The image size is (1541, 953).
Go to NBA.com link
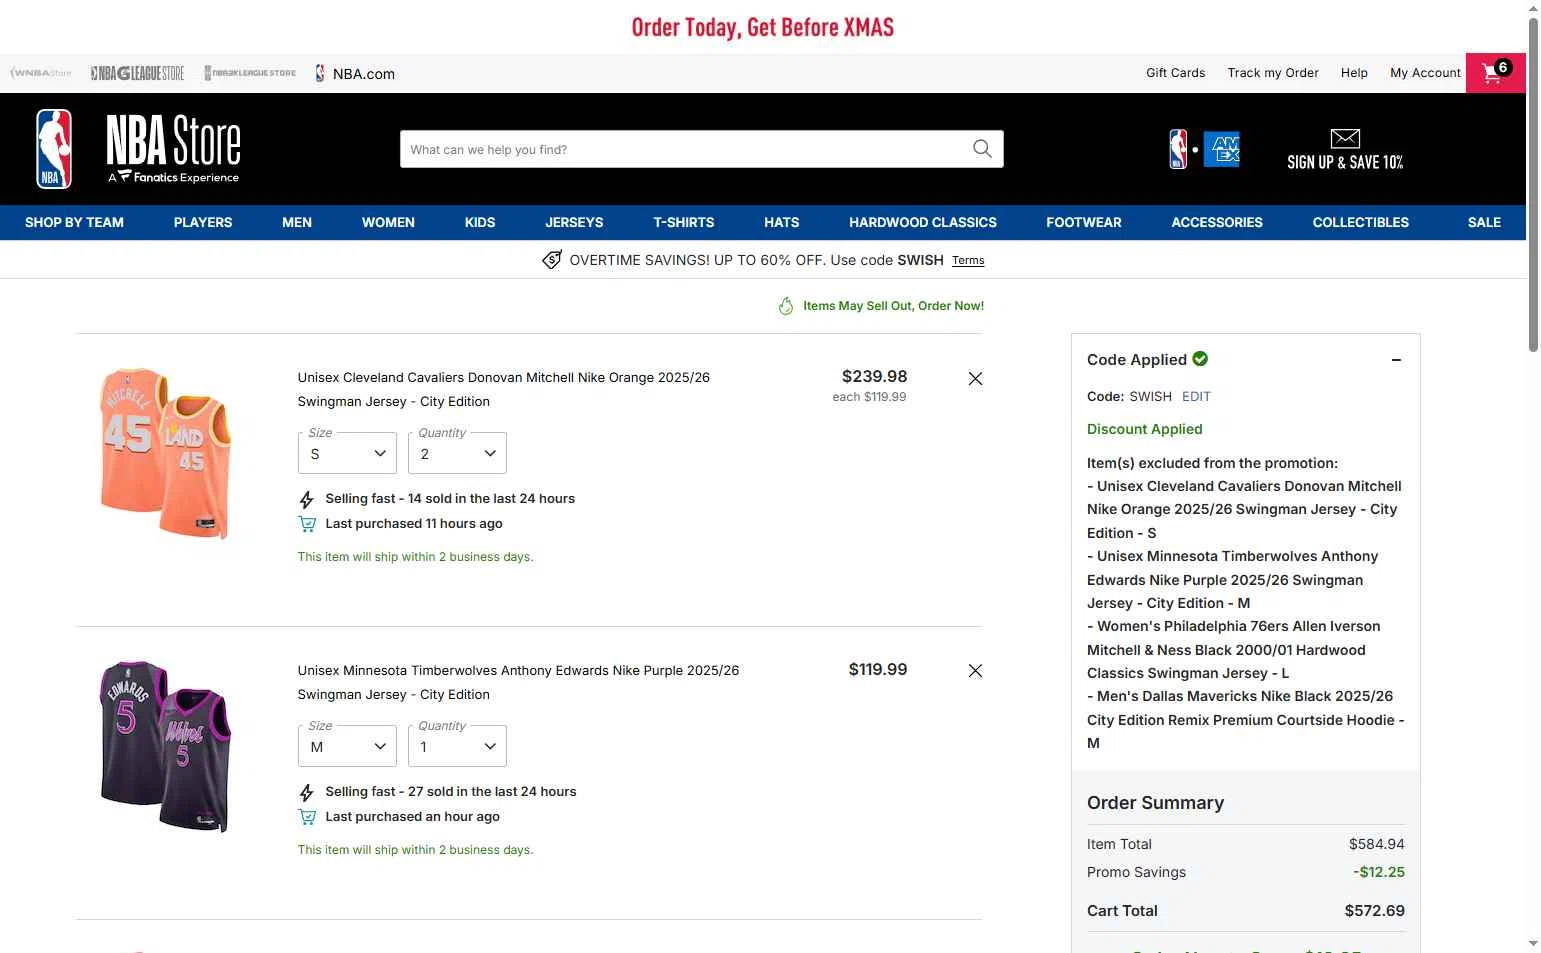[x=355, y=73]
